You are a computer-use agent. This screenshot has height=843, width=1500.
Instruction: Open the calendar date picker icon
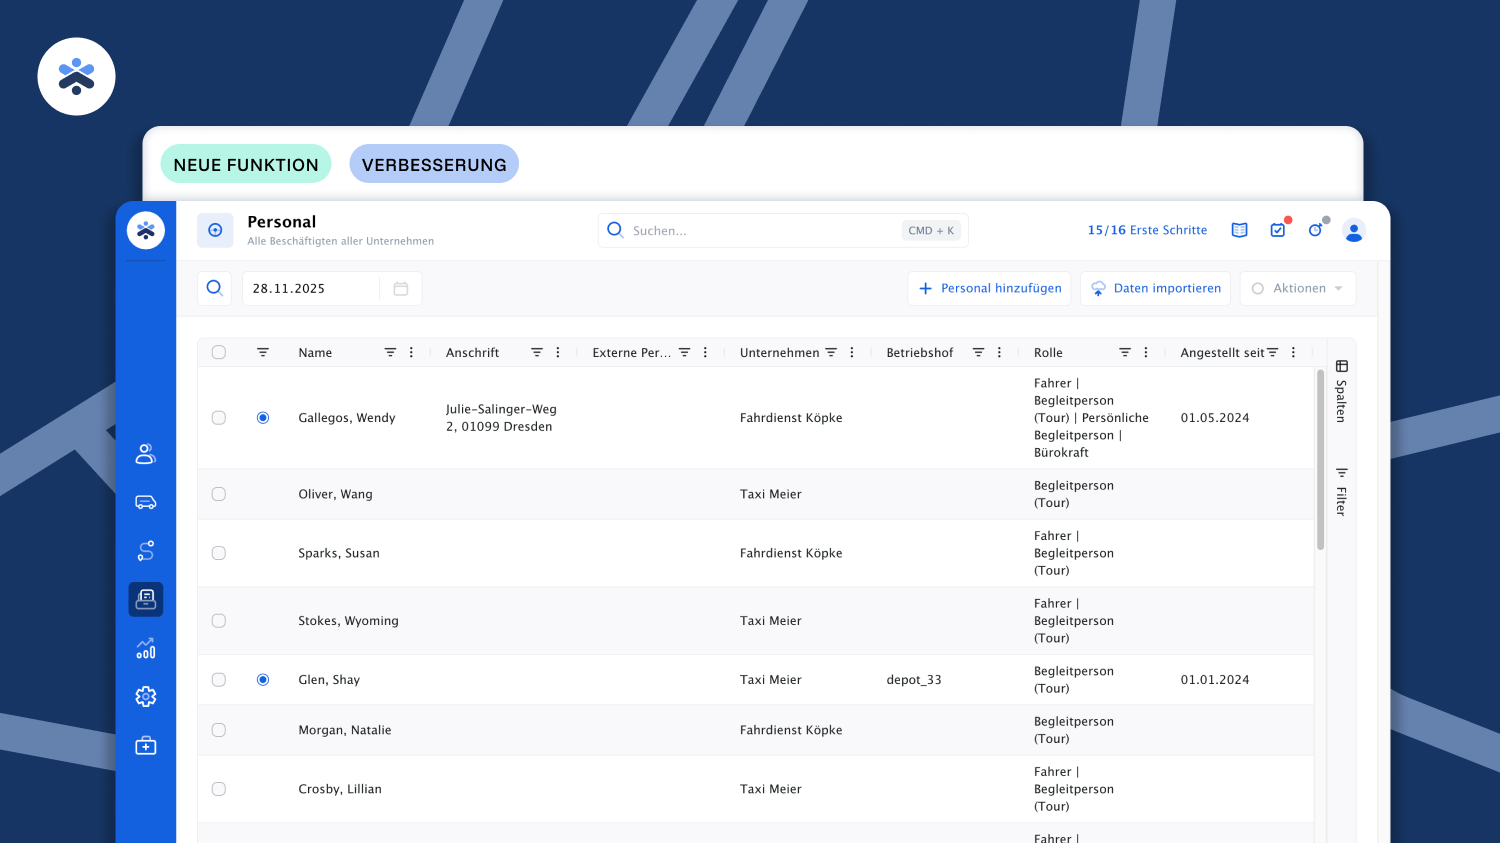click(401, 289)
